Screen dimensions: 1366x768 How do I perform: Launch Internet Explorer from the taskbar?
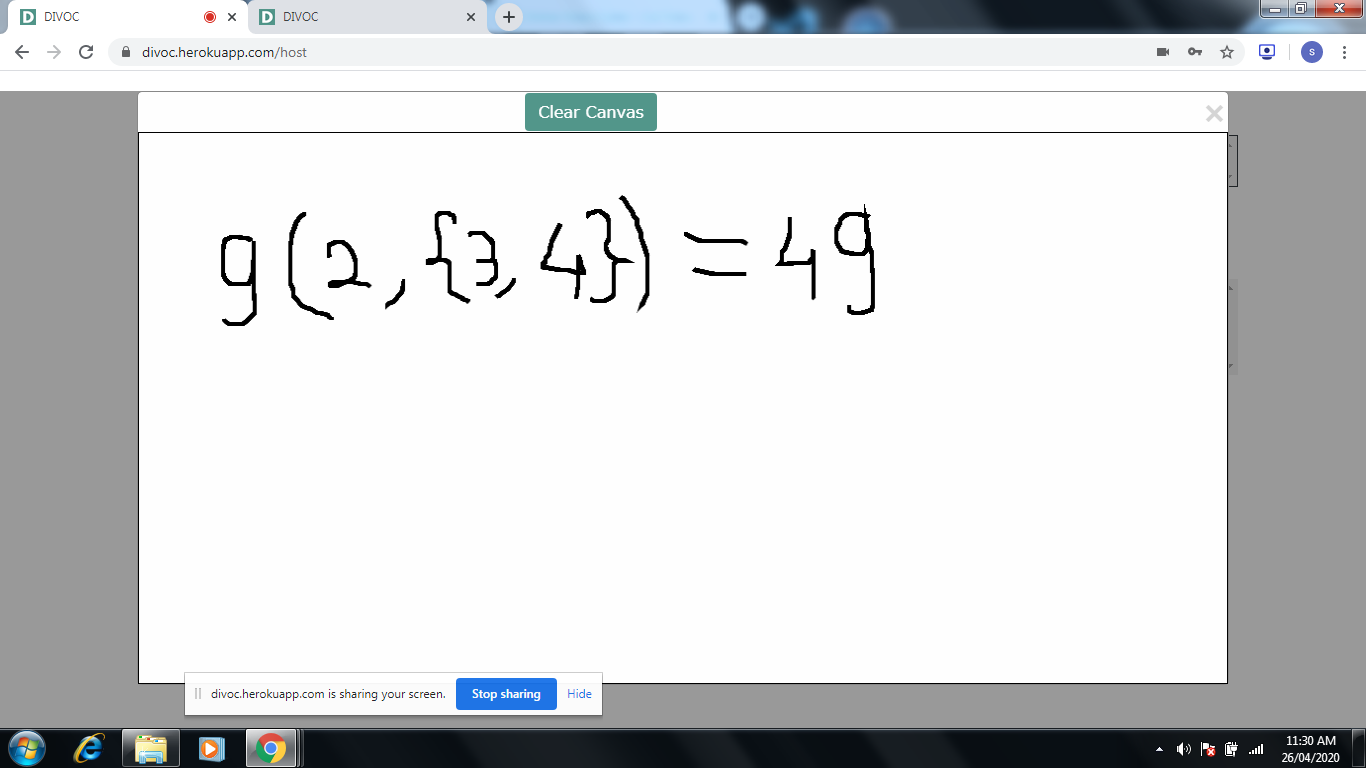pyautogui.click(x=90, y=748)
